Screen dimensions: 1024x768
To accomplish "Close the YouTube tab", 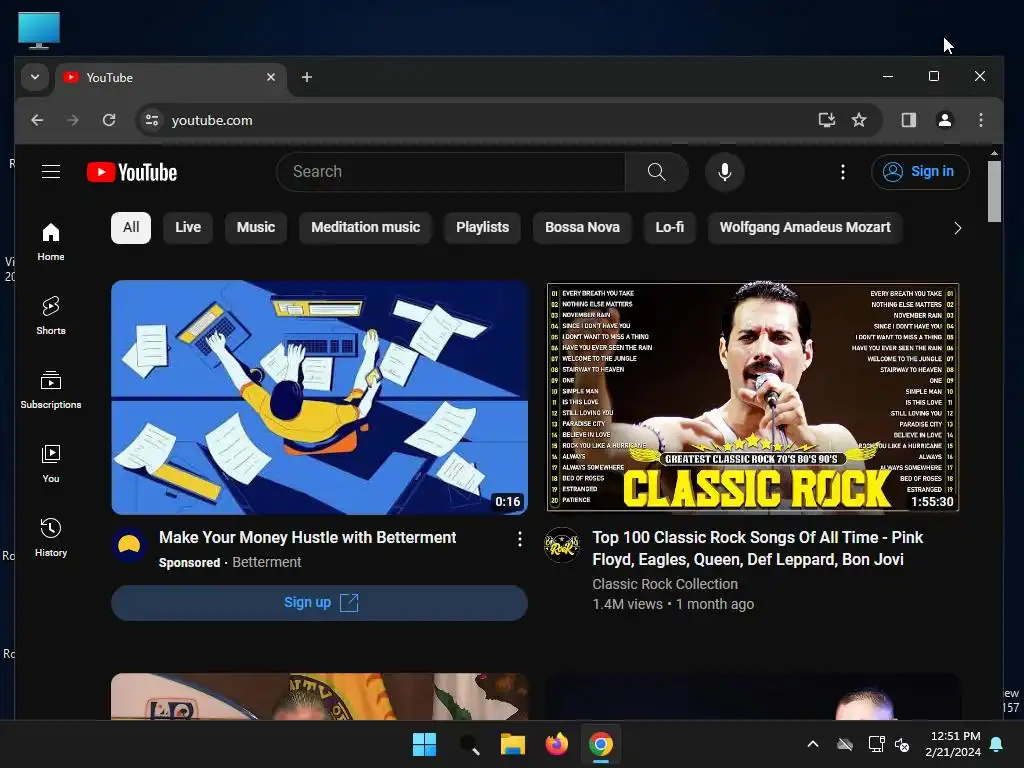I will pyautogui.click(x=271, y=77).
